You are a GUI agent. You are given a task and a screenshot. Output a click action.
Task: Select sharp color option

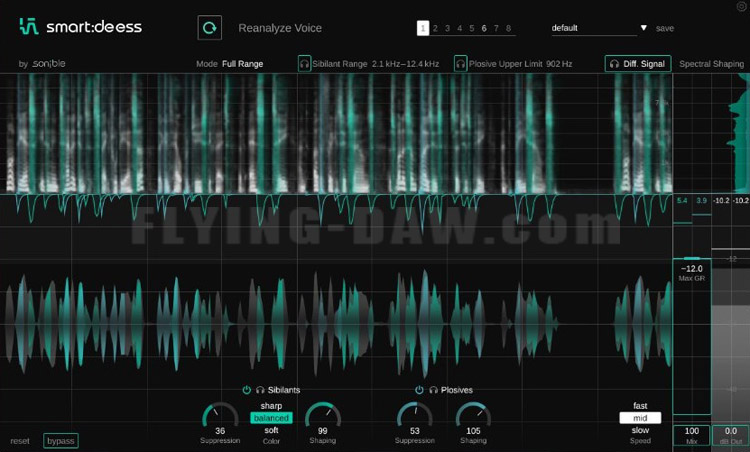coord(271,406)
